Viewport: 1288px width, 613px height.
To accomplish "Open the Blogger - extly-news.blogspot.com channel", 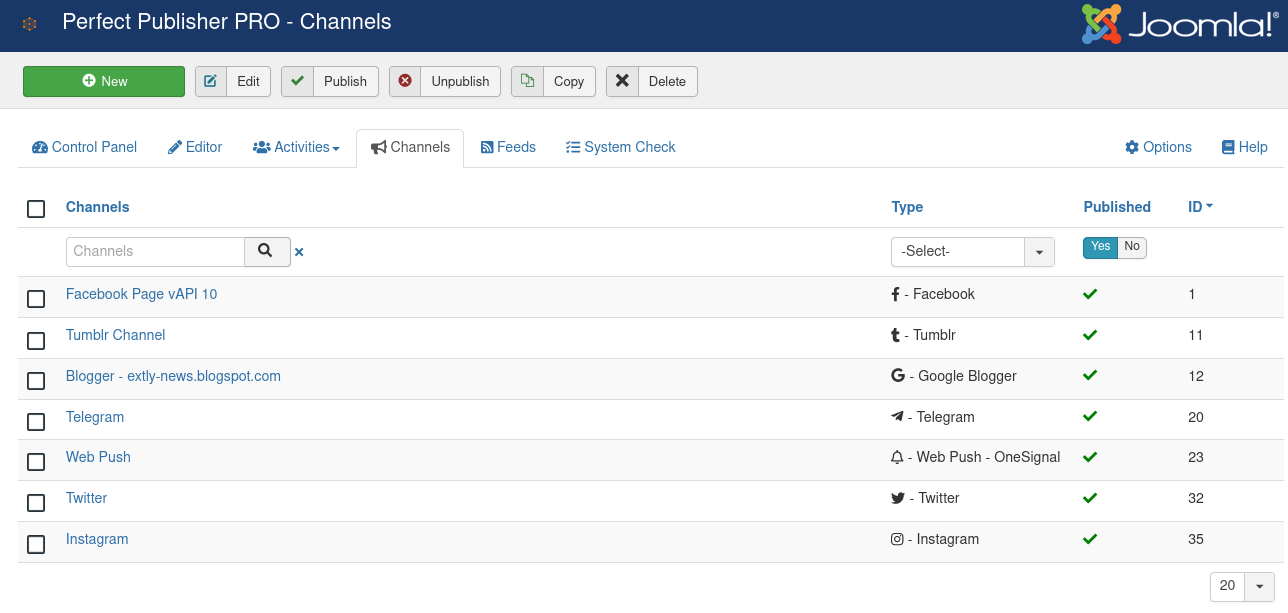I will coord(173,376).
